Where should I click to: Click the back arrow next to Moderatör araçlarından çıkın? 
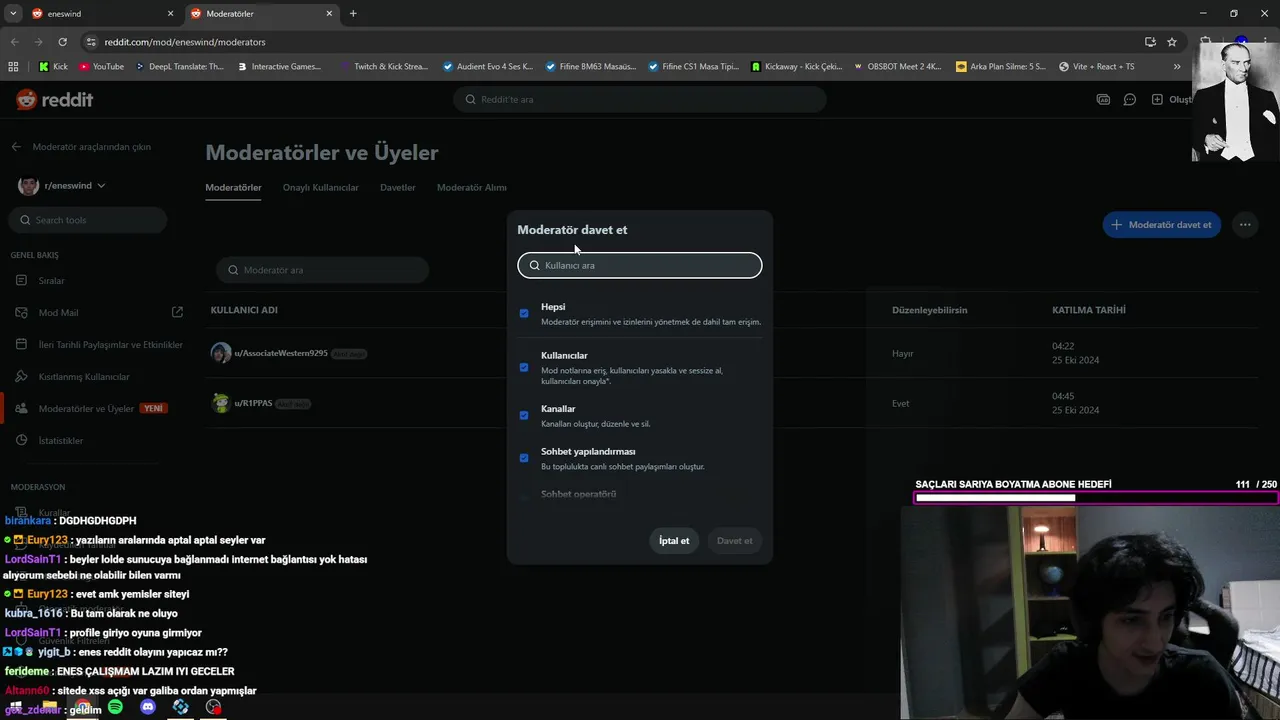tap(16, 147)
